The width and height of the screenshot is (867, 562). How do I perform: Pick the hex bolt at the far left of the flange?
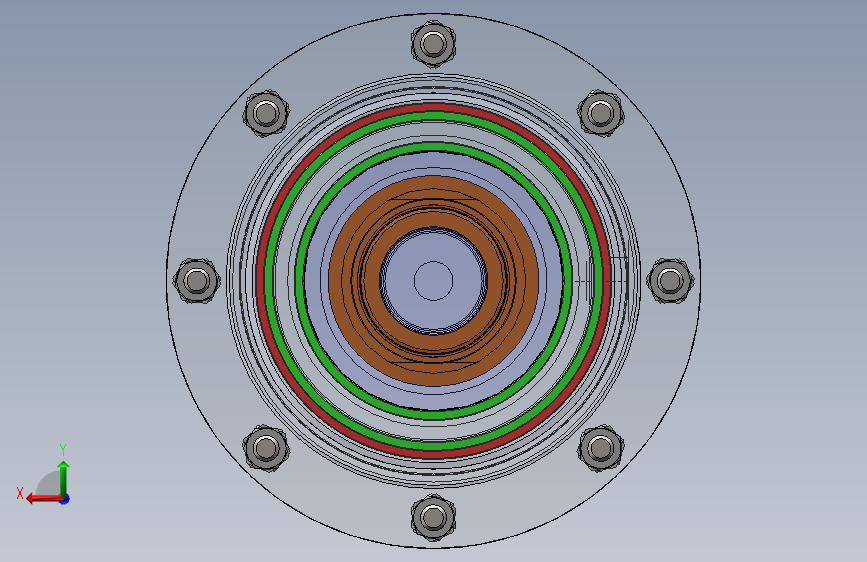coord(197,280)
